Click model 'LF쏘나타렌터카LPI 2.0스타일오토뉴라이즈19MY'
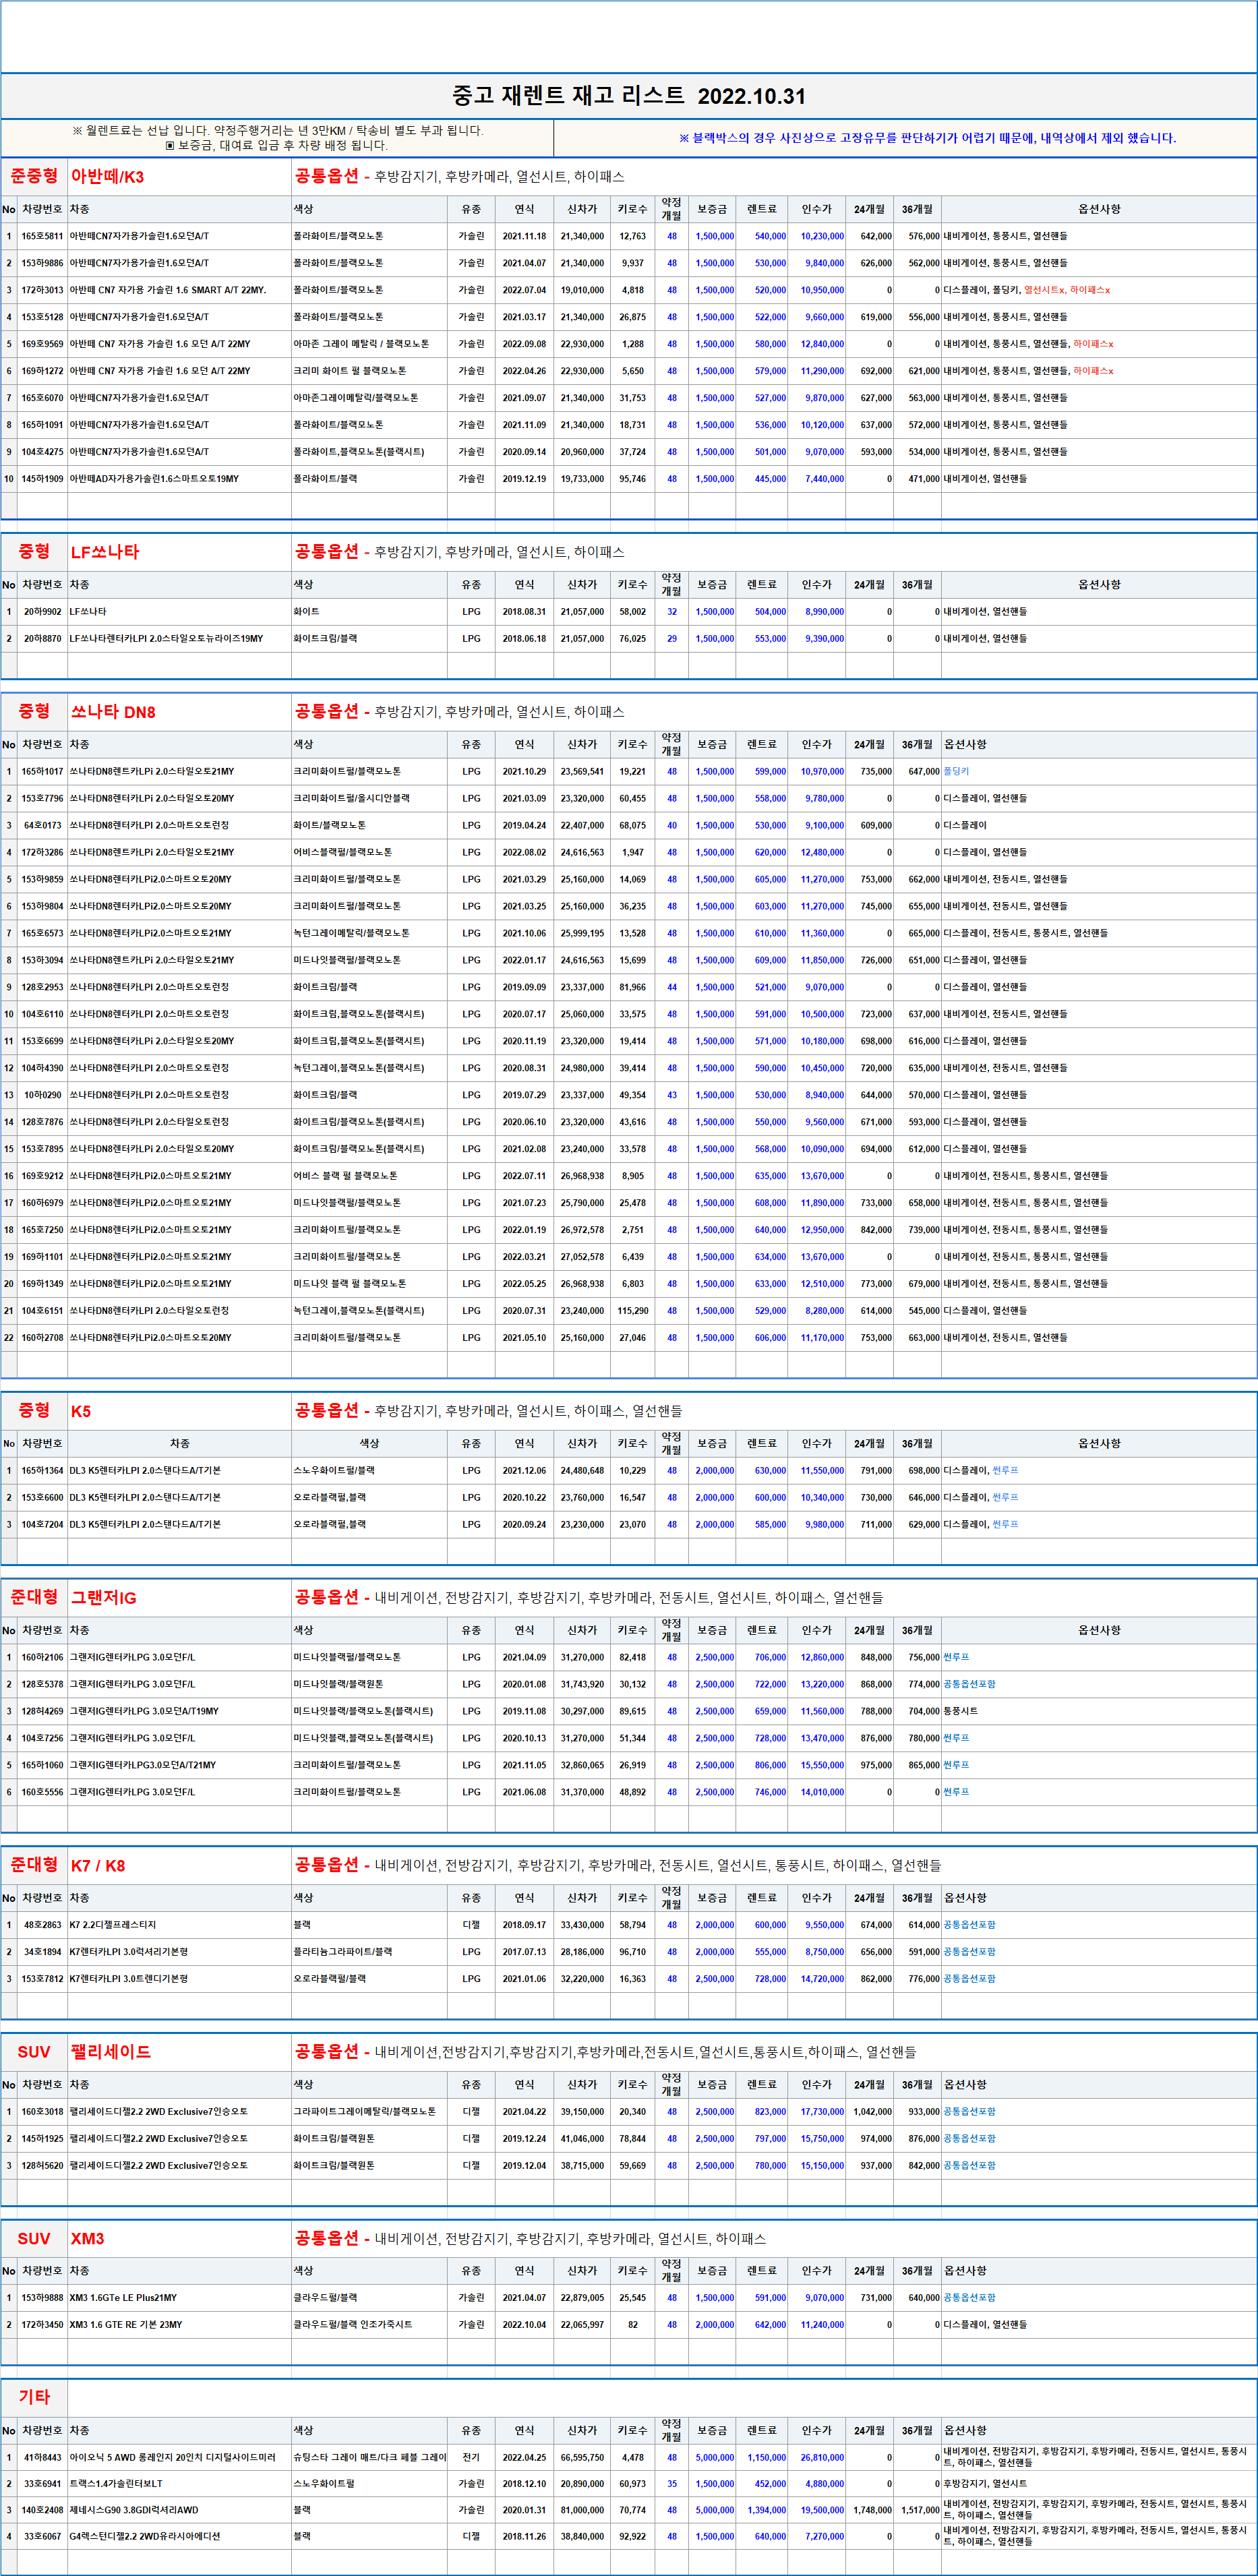 pyautogui.click(x=166, y=639)
